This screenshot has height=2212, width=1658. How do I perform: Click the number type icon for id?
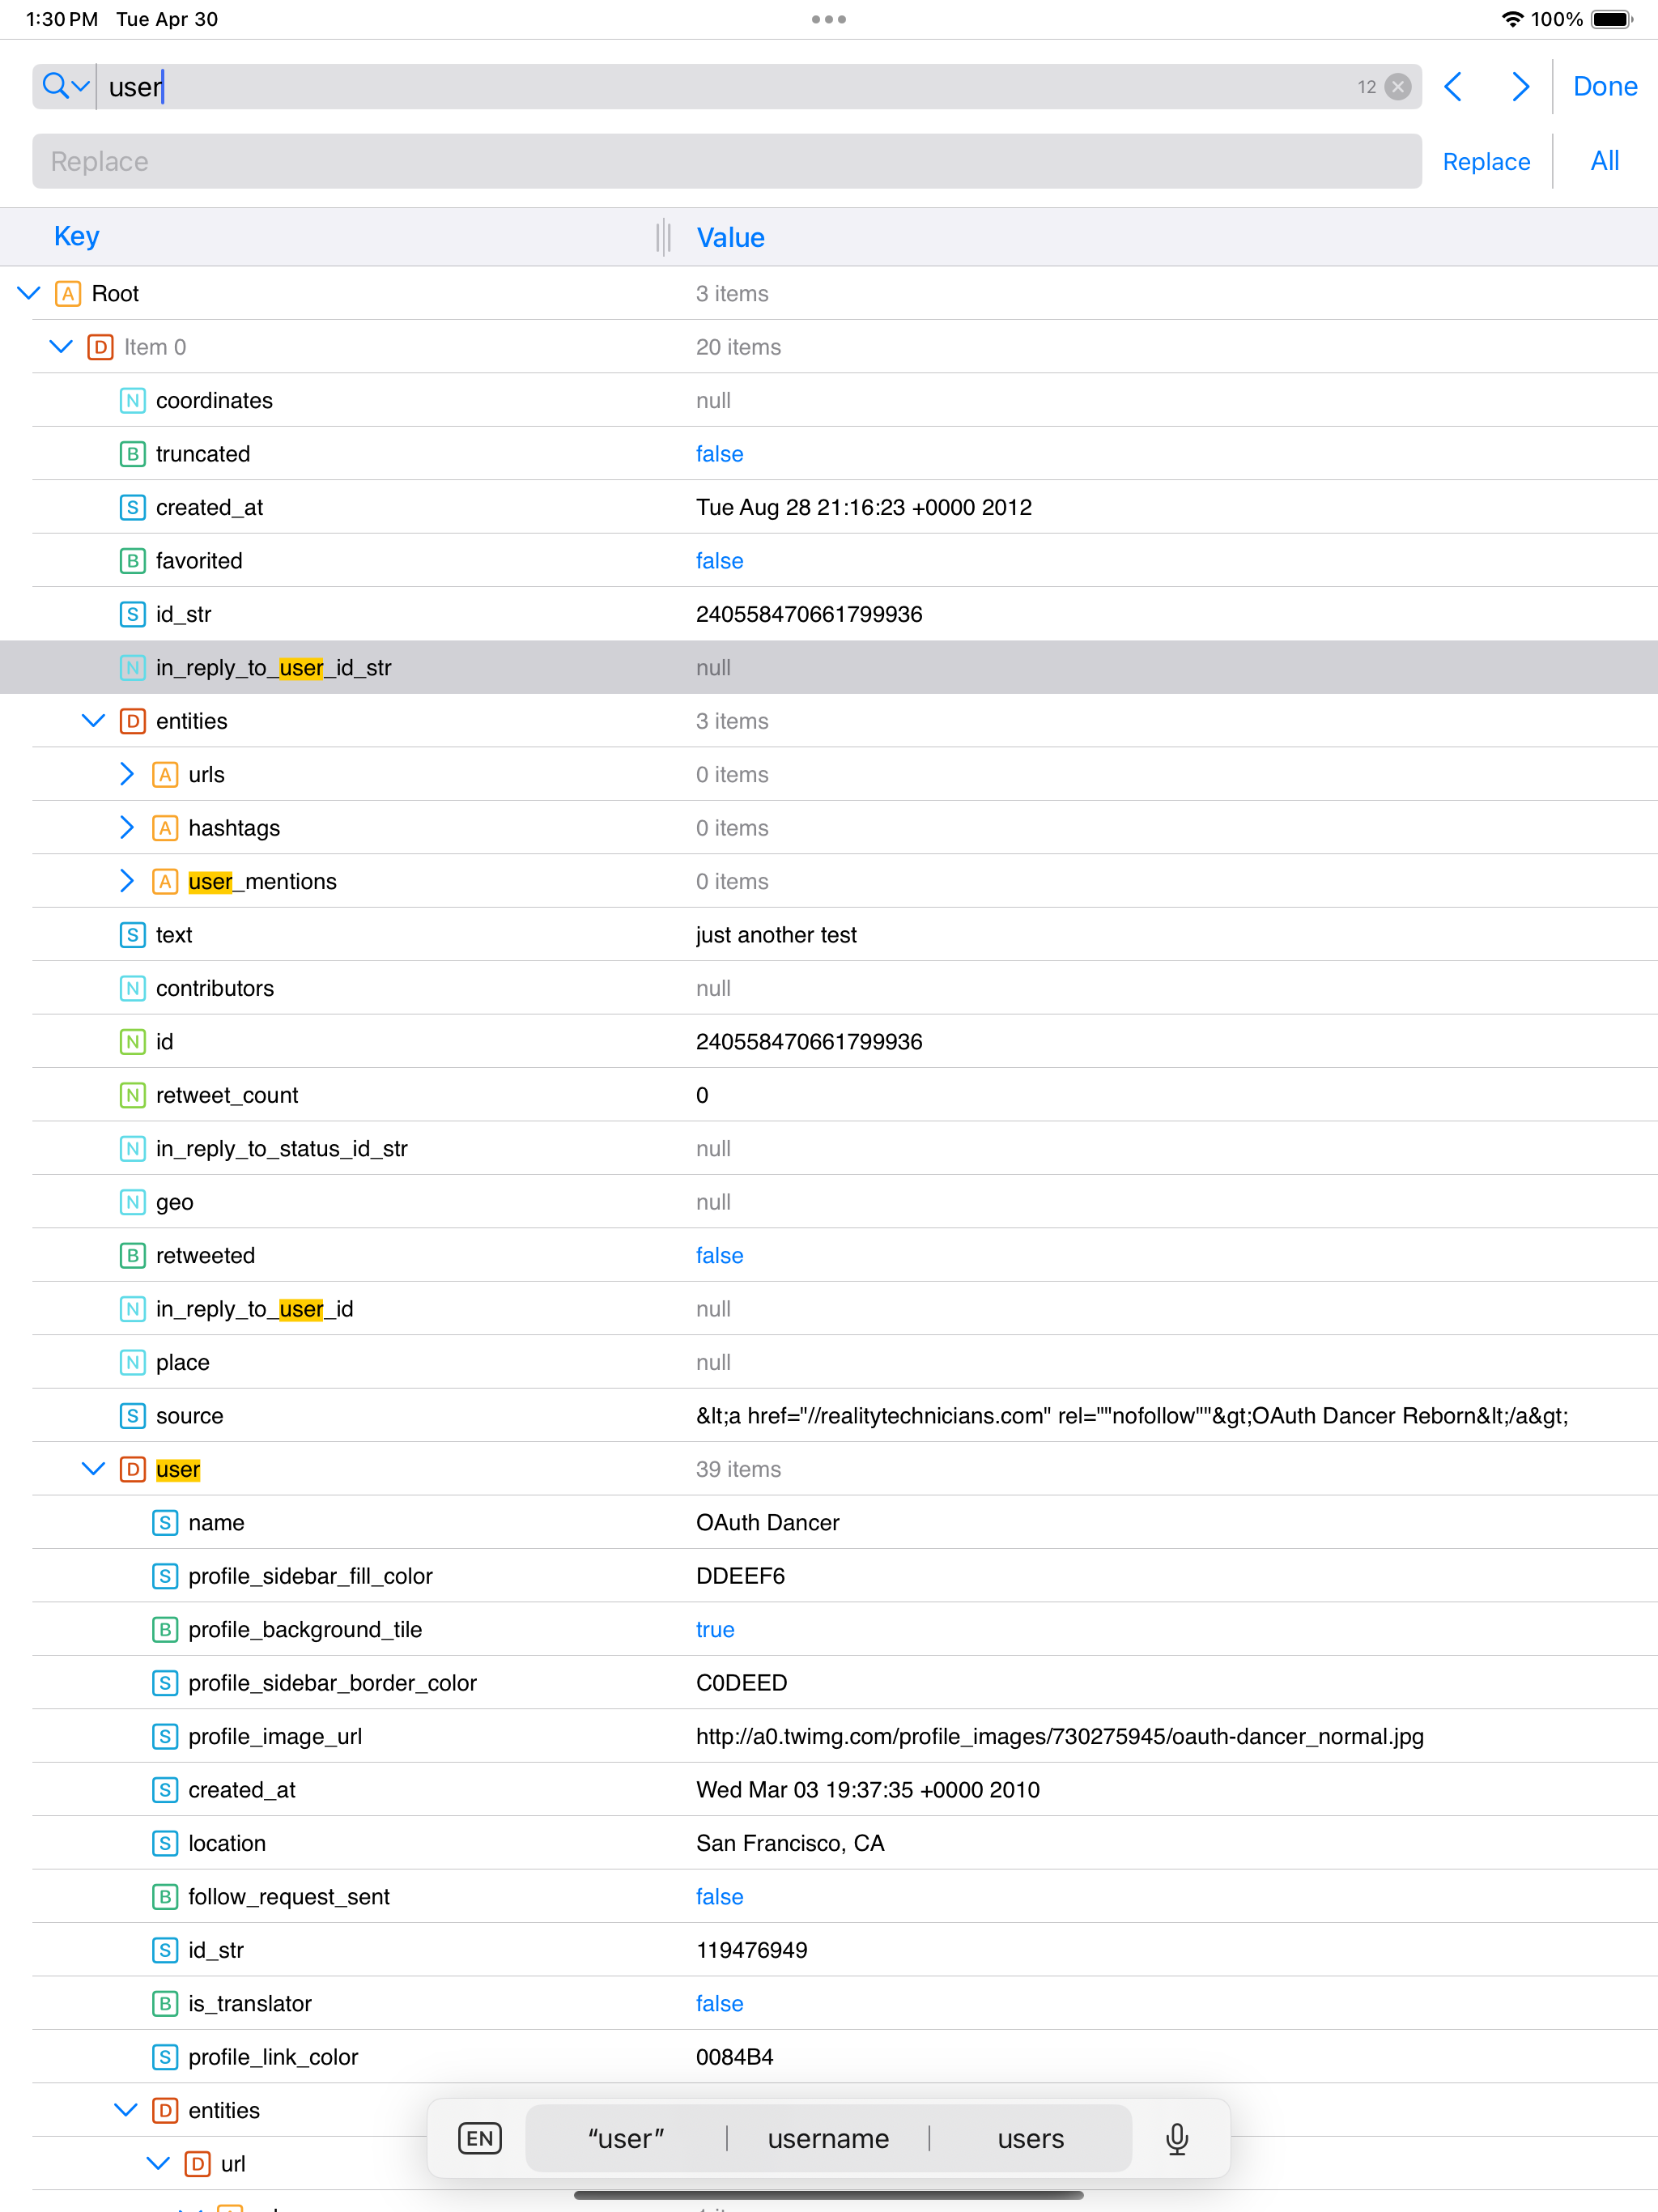(x=133, y=1042)
